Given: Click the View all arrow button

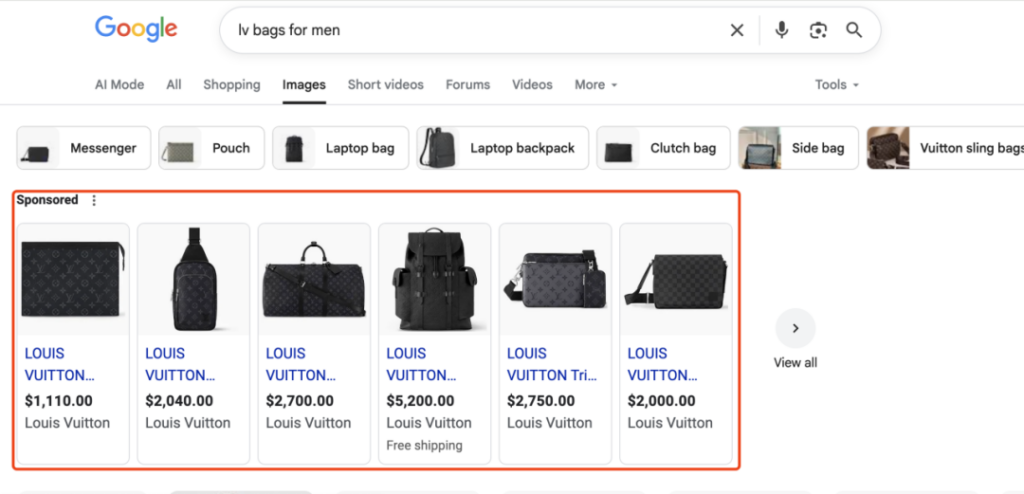Looking at the screenshot, I should coord(795,328).
